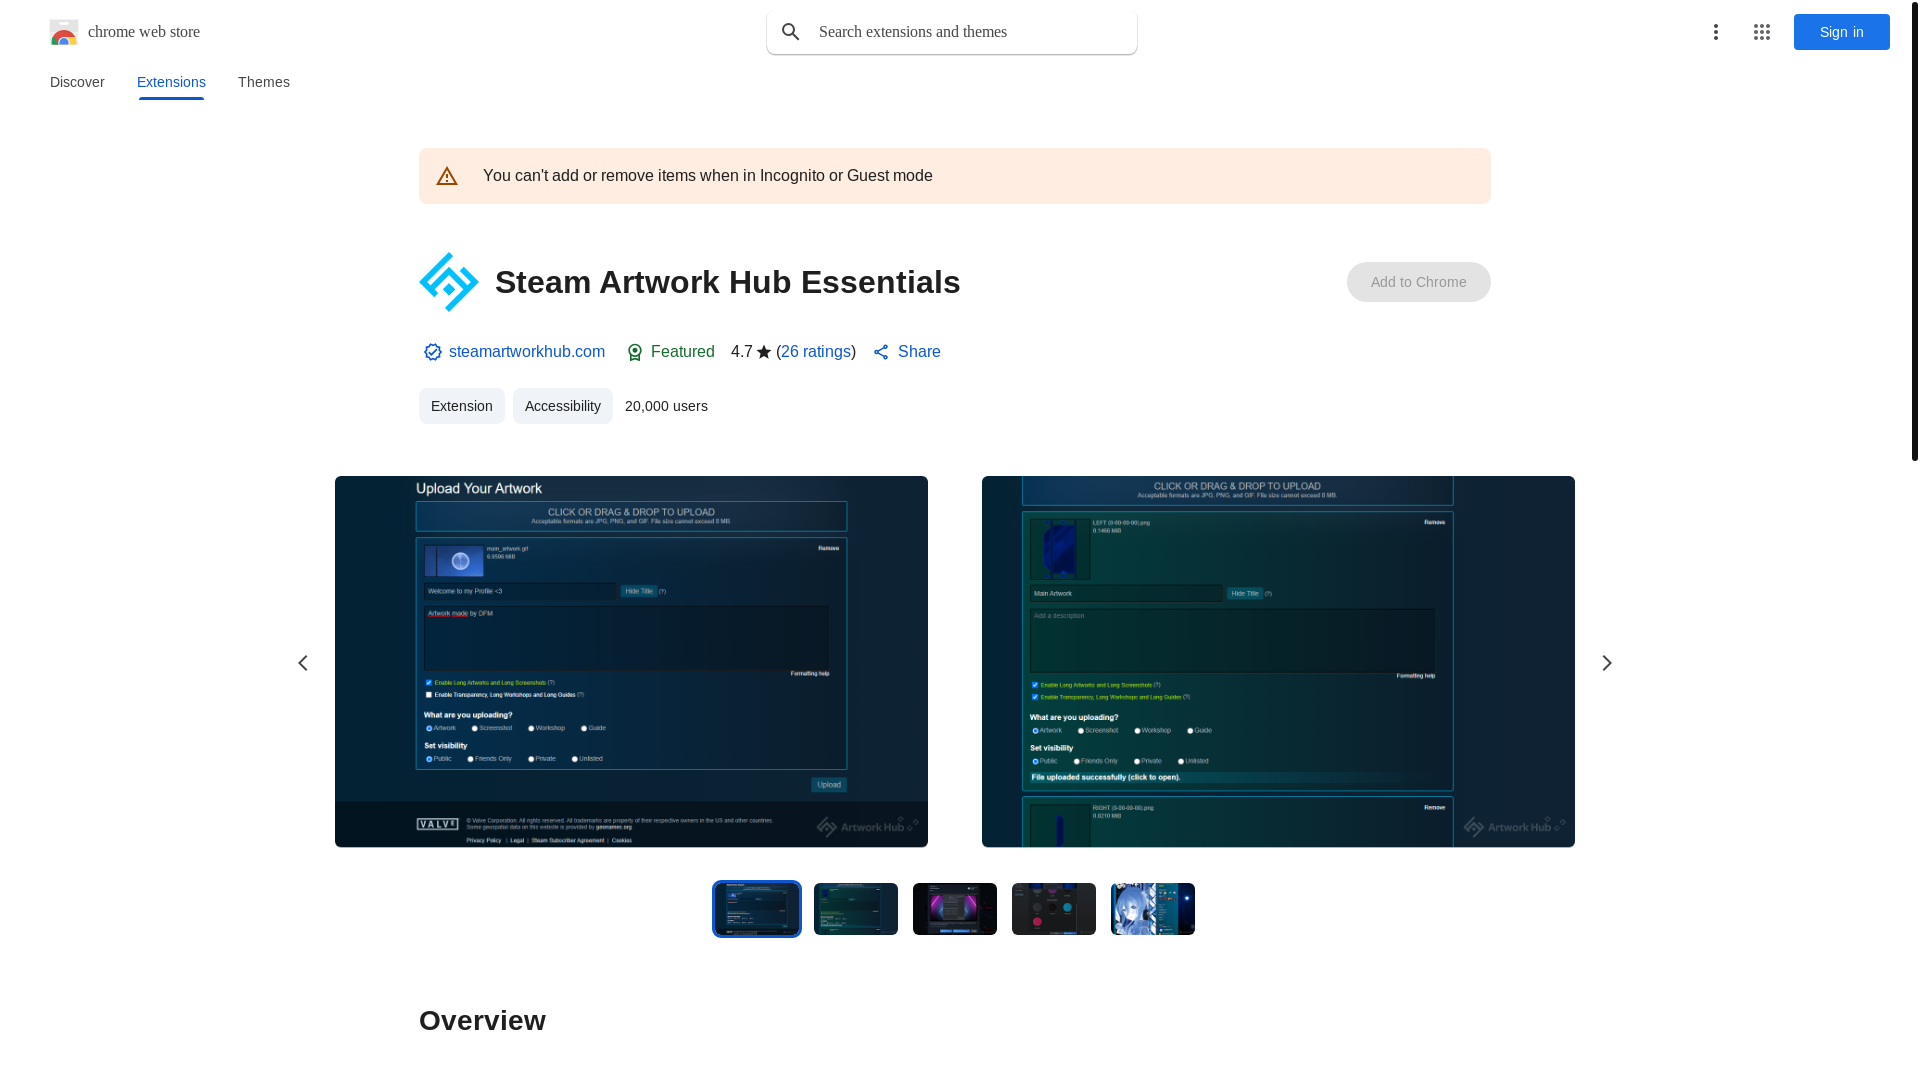Viewport: 1920px width, 1080px height.
Task: Show next screenshot with right arrow
Action: tap(1607, 663)
